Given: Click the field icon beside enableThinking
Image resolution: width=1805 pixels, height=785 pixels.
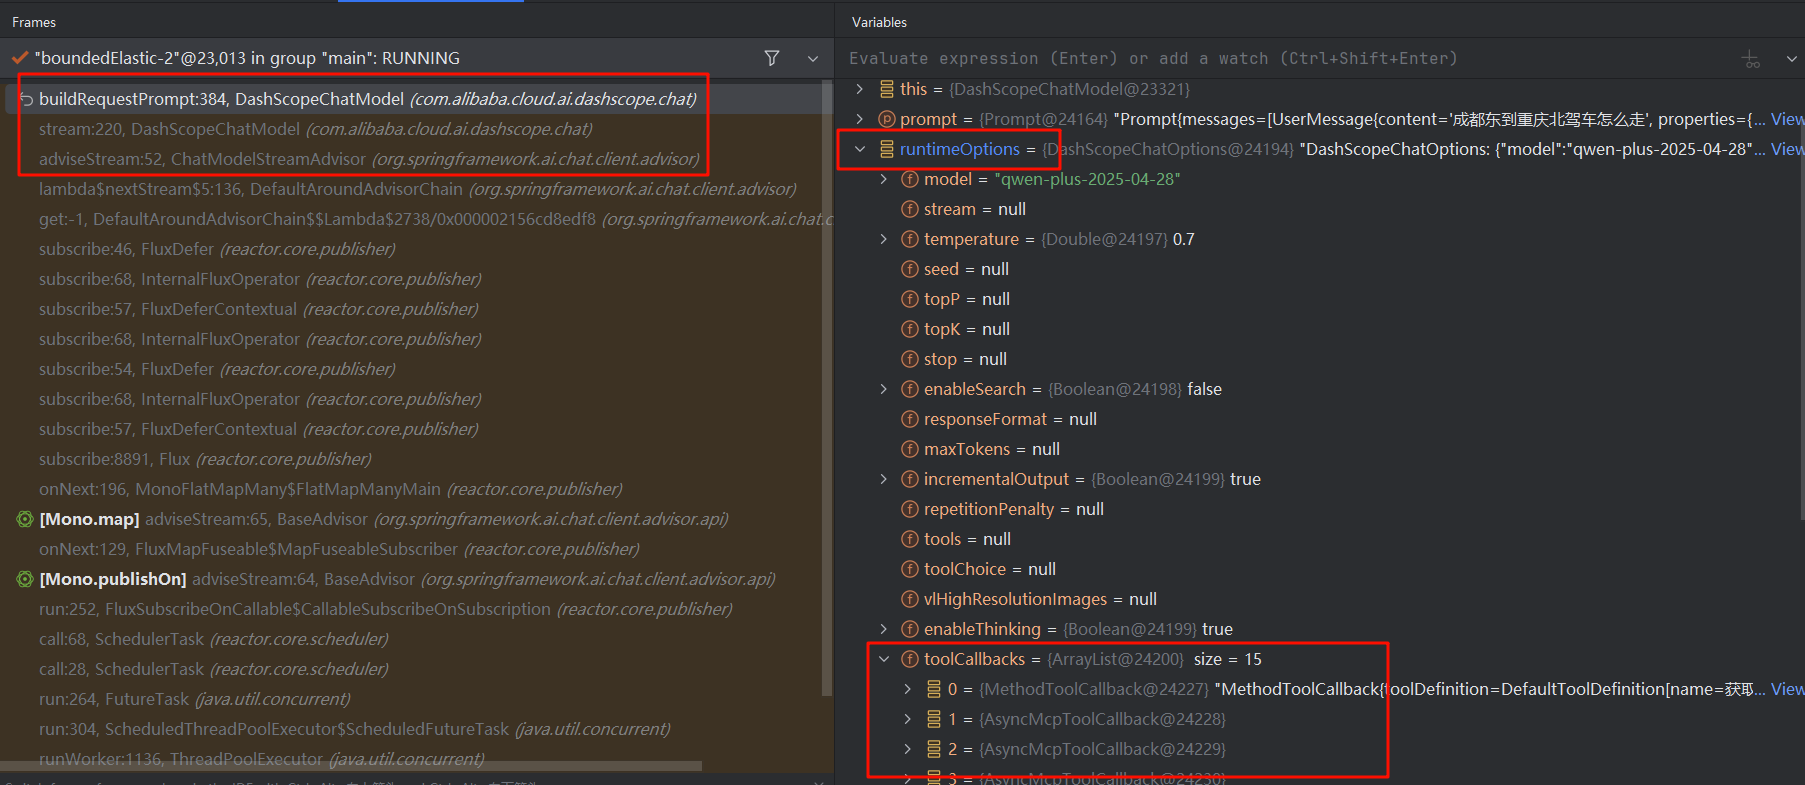Looking at the screenshot, I should click(x=910, y=629).
